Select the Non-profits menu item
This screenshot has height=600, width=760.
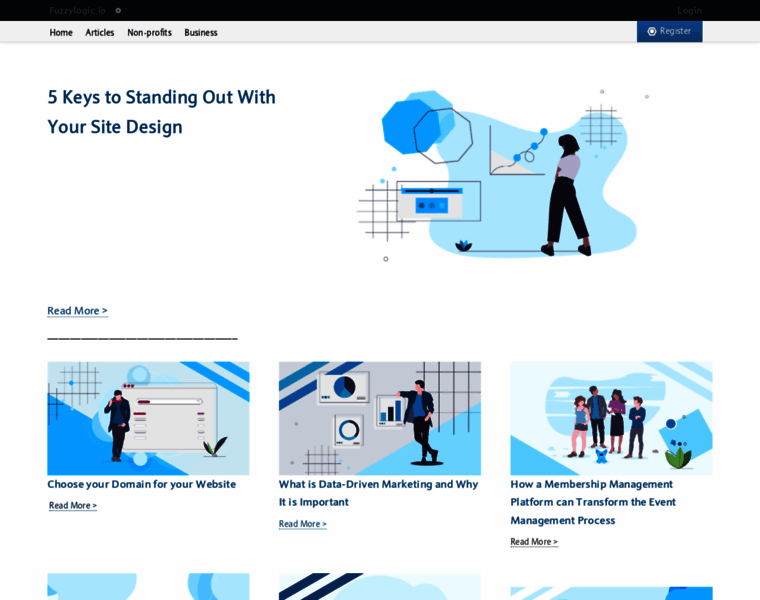point(149,32)
